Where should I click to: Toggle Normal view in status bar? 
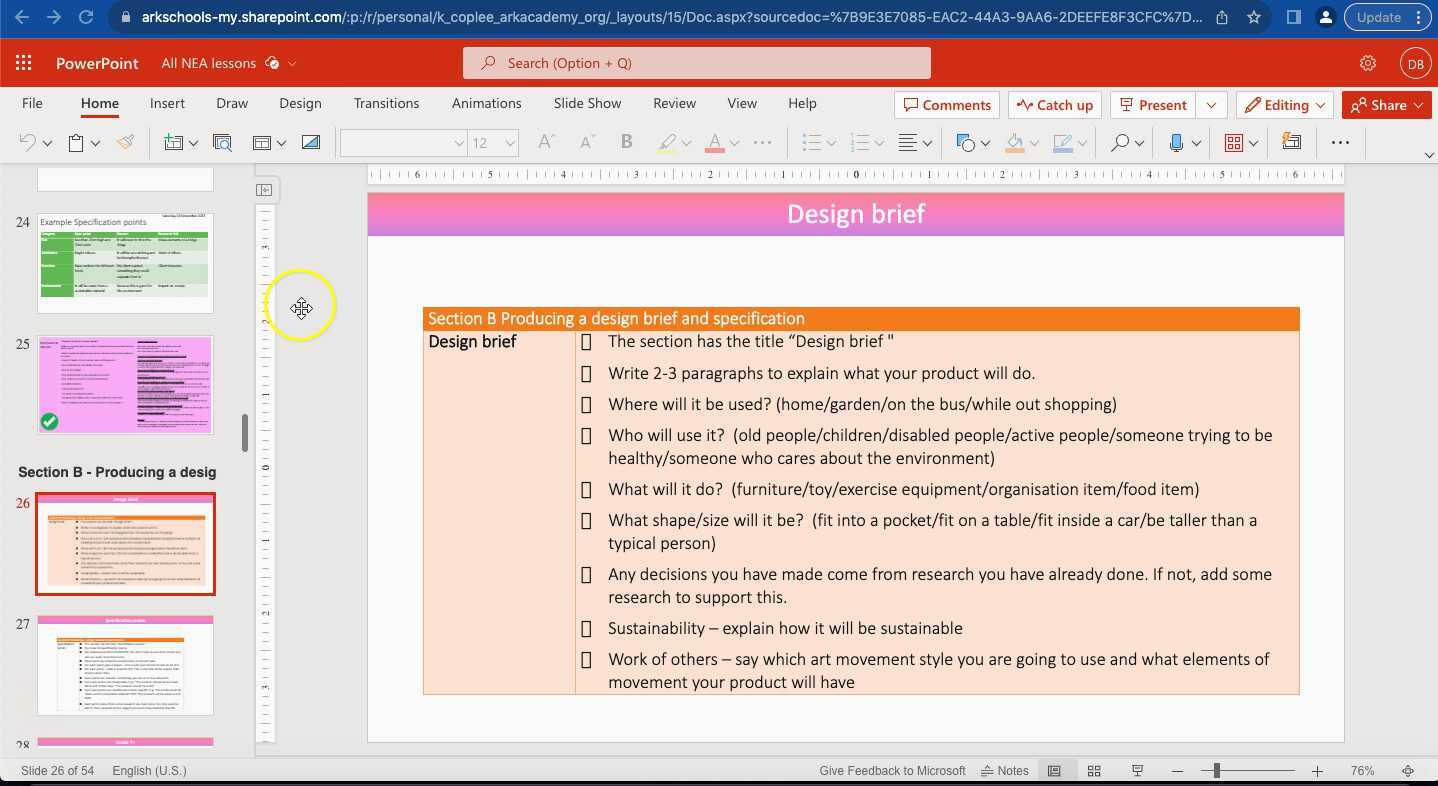pyautogui.click(x=1054, y=771)
